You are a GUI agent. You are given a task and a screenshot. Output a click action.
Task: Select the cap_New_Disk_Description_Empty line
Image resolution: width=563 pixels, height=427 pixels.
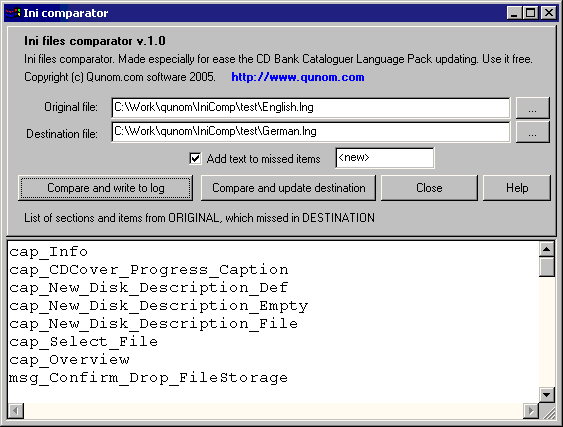pos(158,306)
